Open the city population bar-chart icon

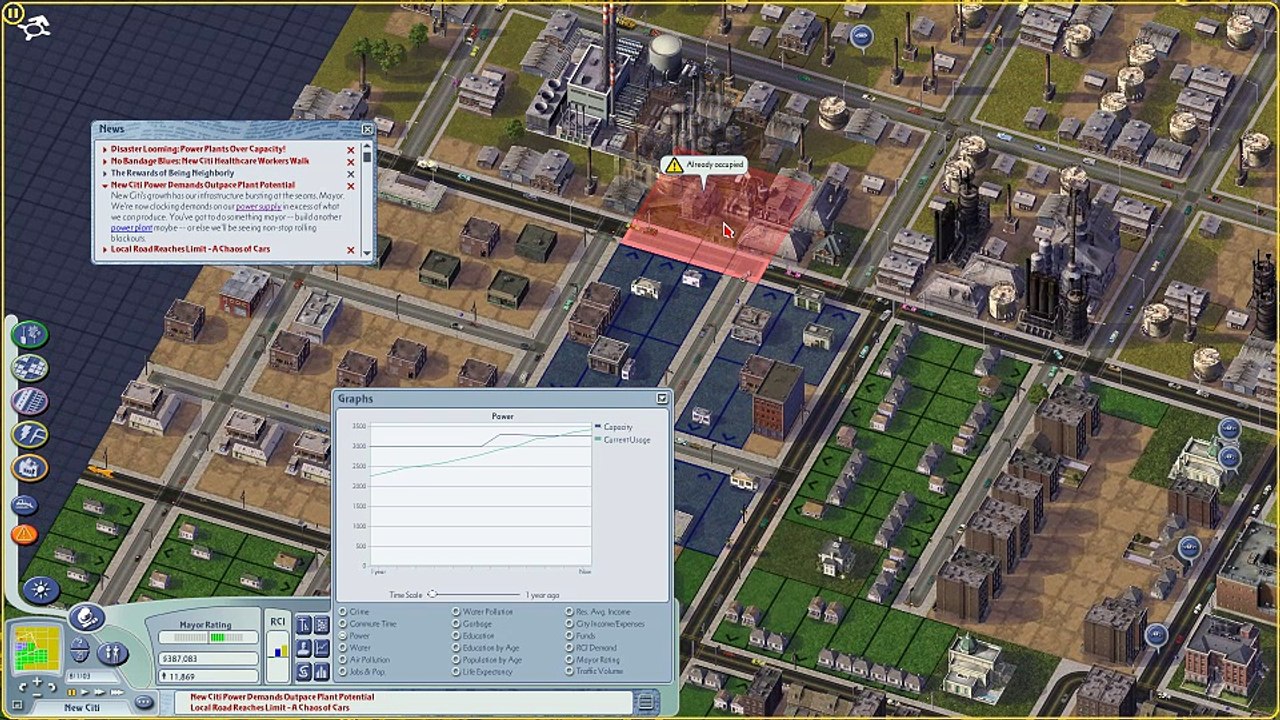tap(321, 670)
